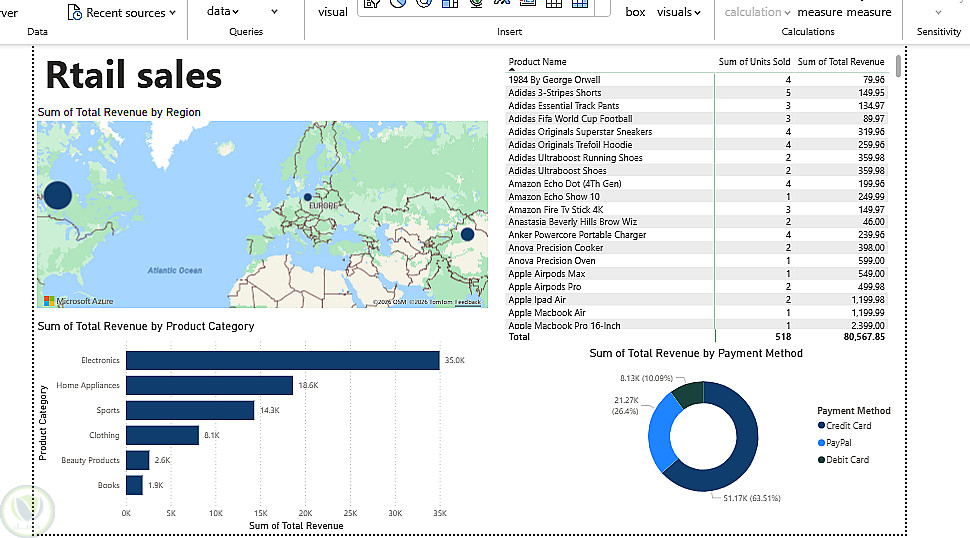
Task: Select the large North America map bubble
Action: (58, 195)
